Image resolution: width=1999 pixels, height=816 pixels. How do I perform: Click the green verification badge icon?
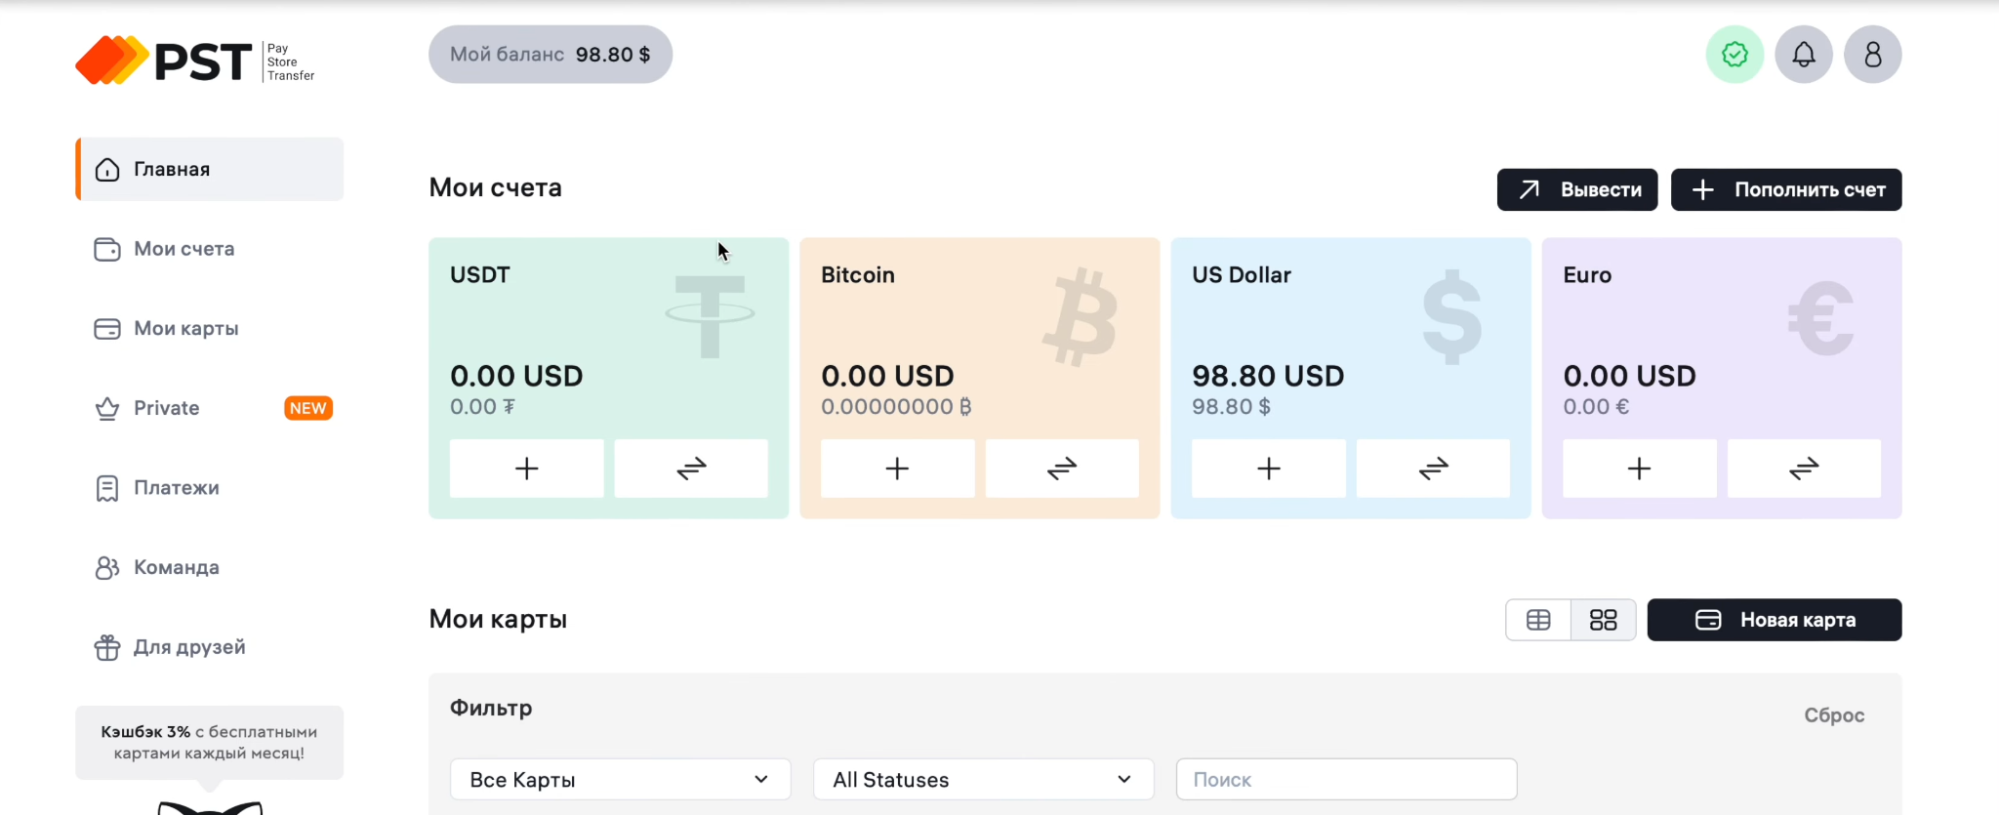1734,54
